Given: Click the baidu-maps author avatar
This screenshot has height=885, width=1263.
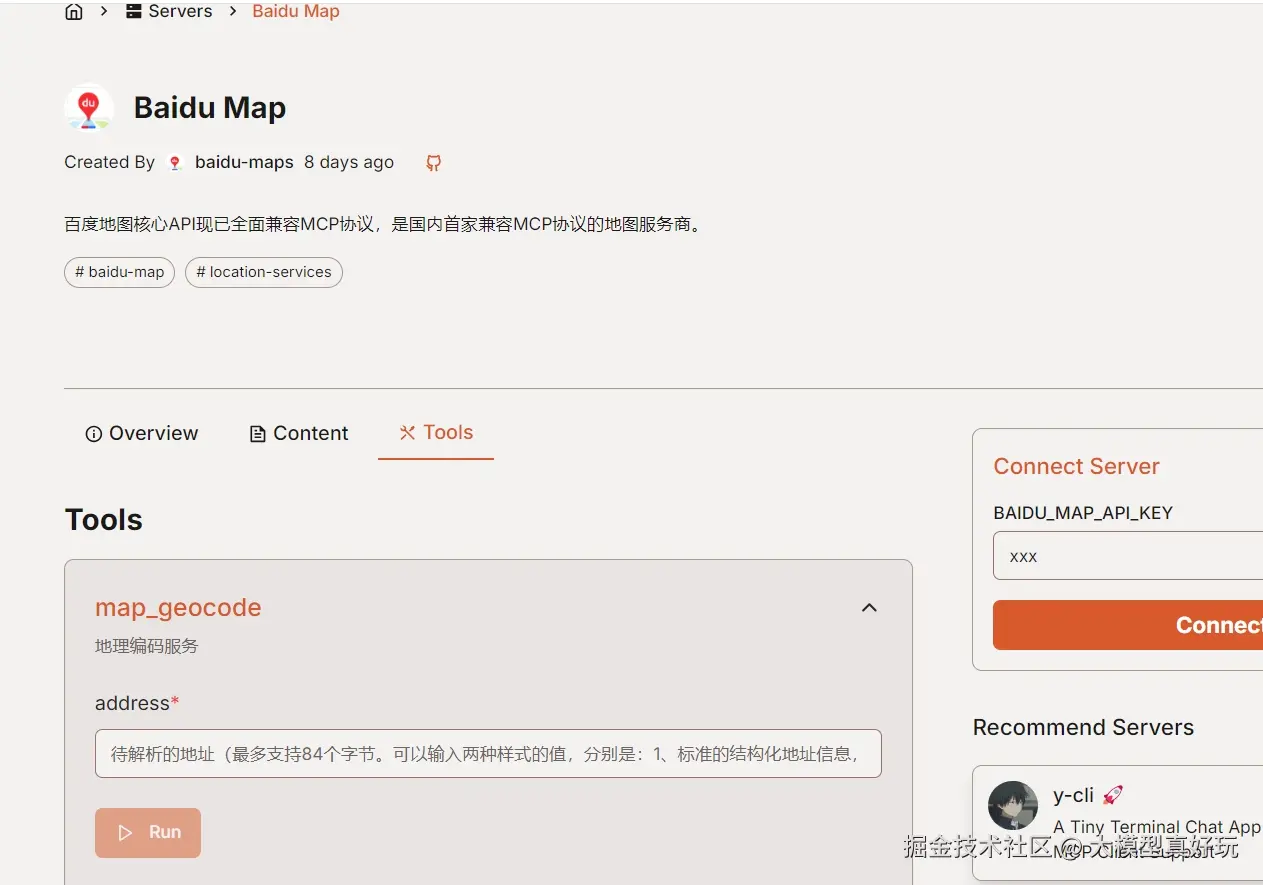Looking at the screenshot, I should (175, 163).
